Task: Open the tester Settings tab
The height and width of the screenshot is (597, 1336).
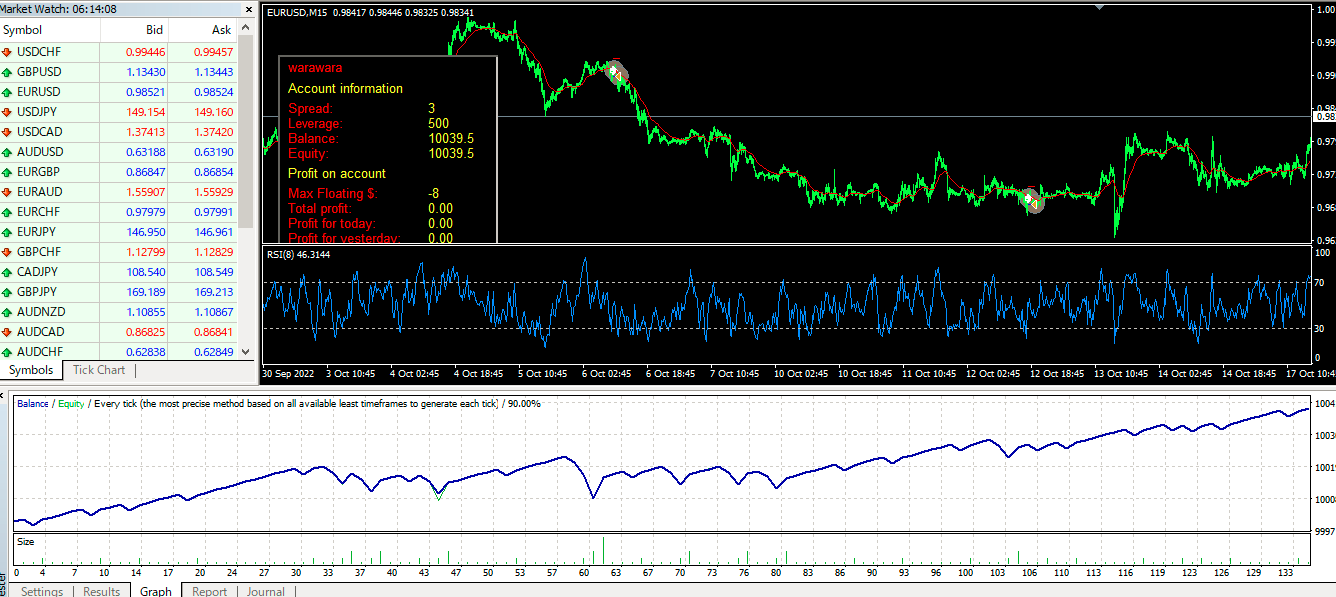Action: pos(42,591)
